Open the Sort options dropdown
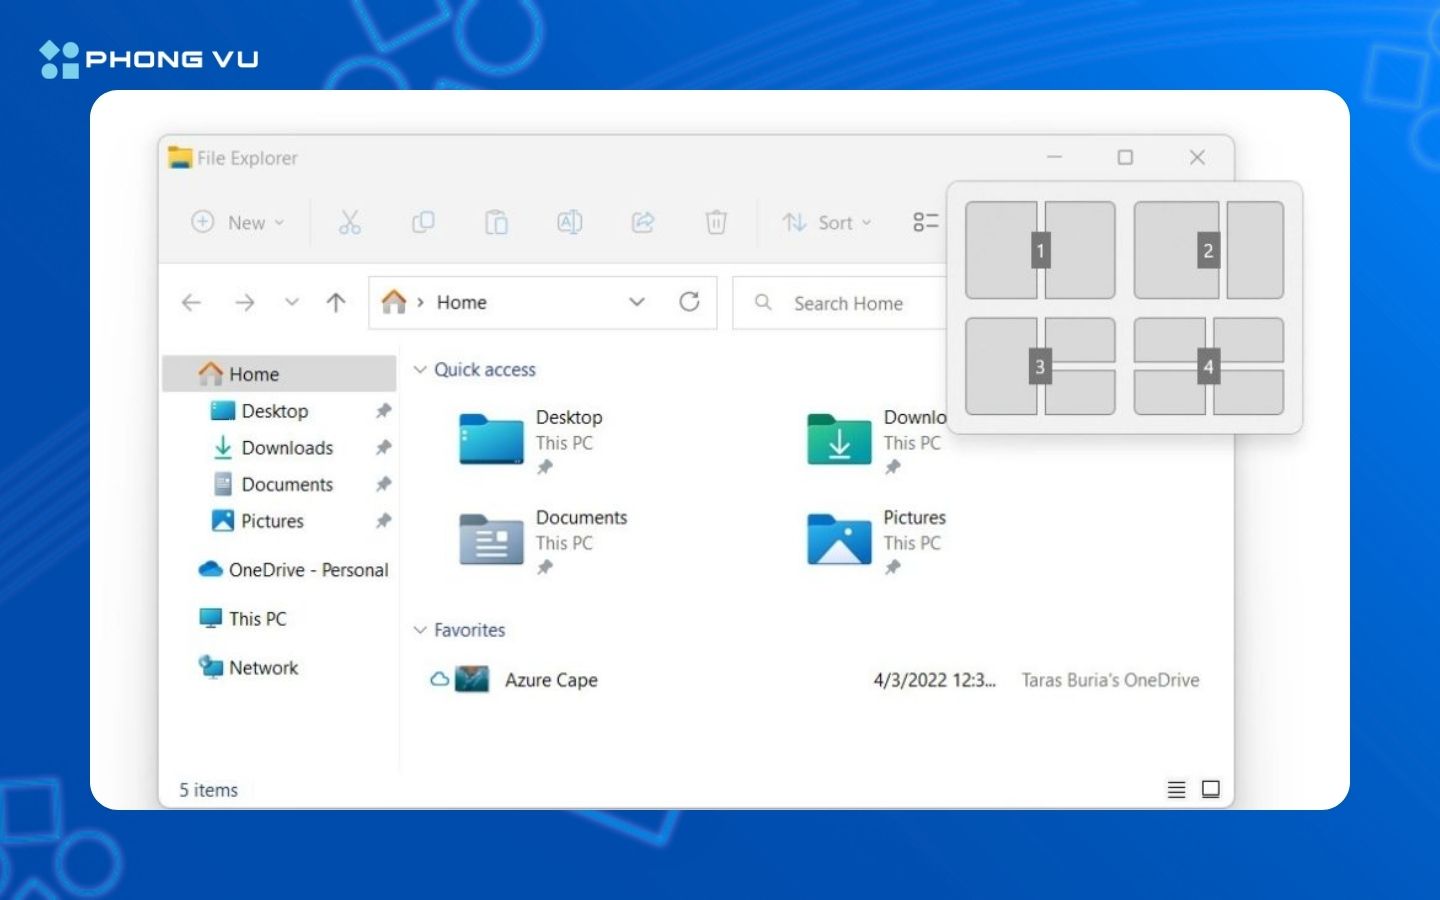This screenshot has height=900, width=1440. pos(827,222)
